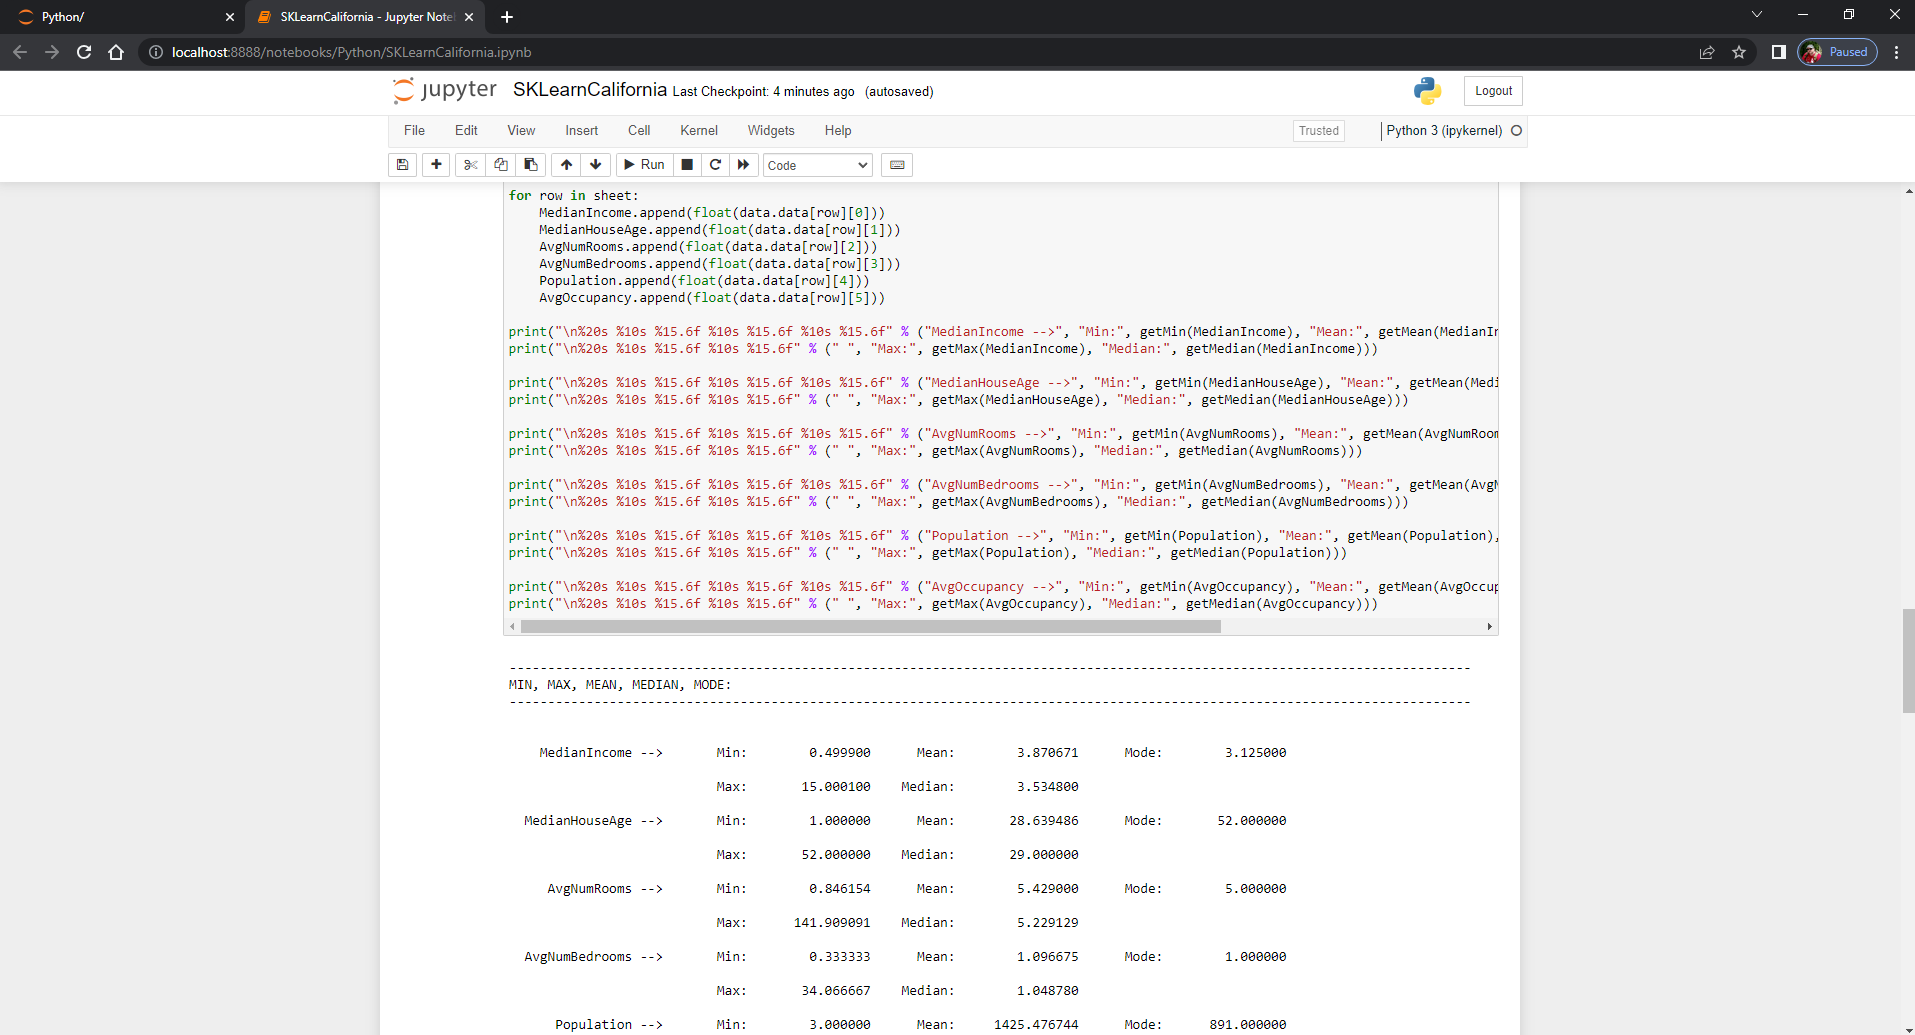Move the selected cell up
The height and width of the screenshot is (1035, 1915).
pyautogui.click(x=565, y=164)
